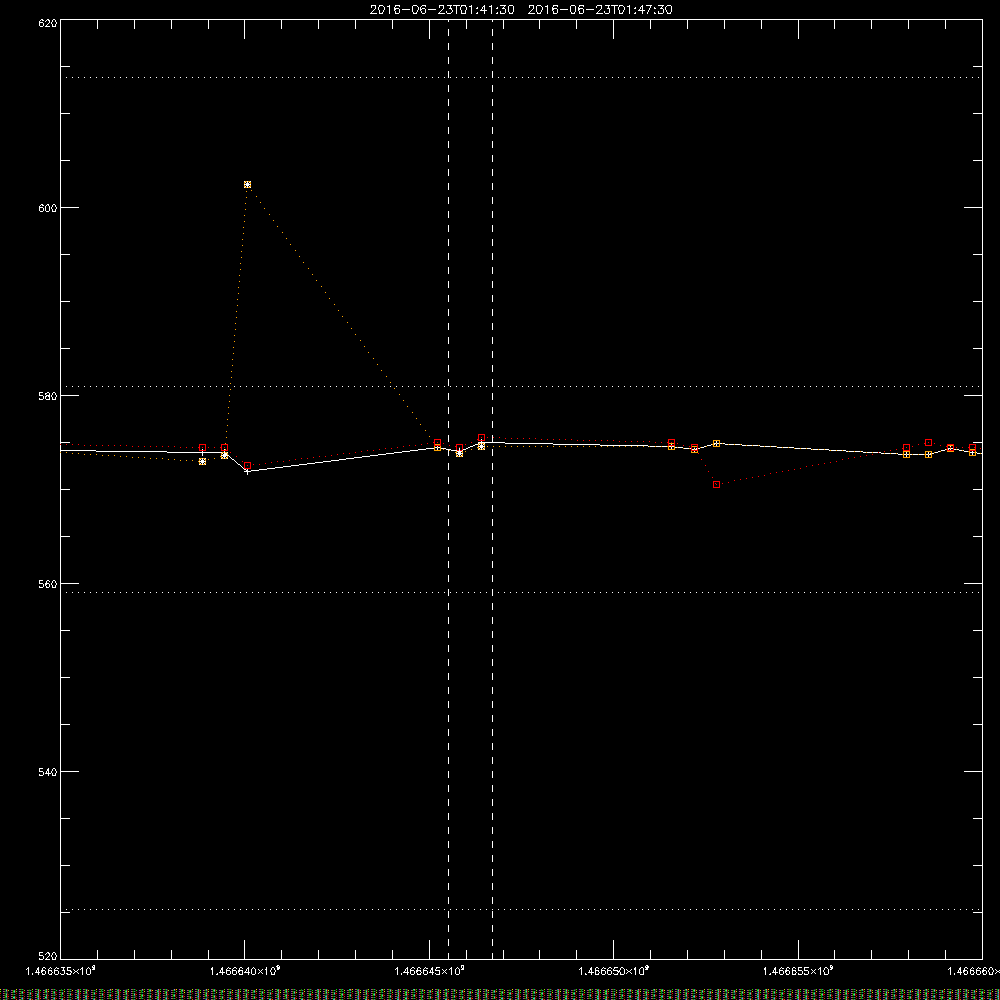
Task: Click the x-axis label 1.466635×10⁹
Action: (61, 971)
